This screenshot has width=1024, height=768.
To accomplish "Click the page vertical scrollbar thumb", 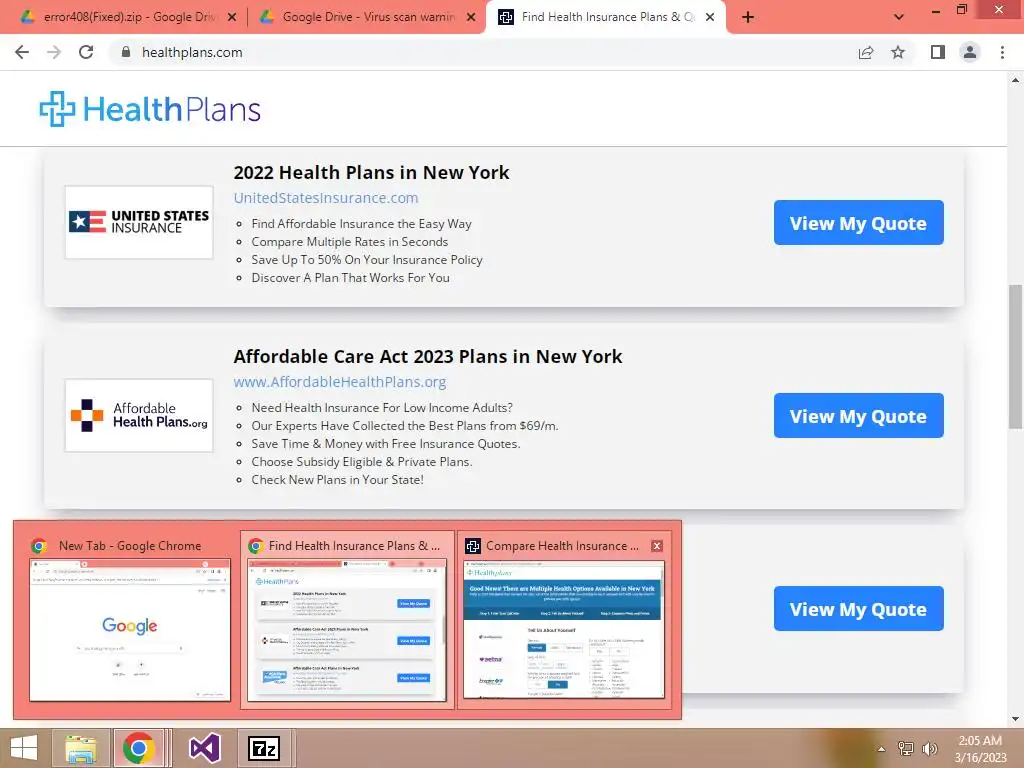I will [1015, 357].
